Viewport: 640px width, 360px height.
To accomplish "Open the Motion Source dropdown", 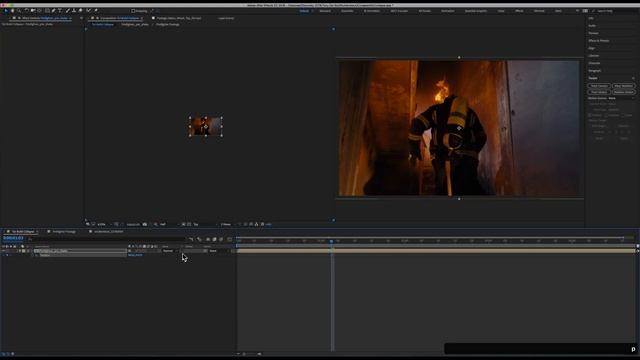I will click(620, 98).
